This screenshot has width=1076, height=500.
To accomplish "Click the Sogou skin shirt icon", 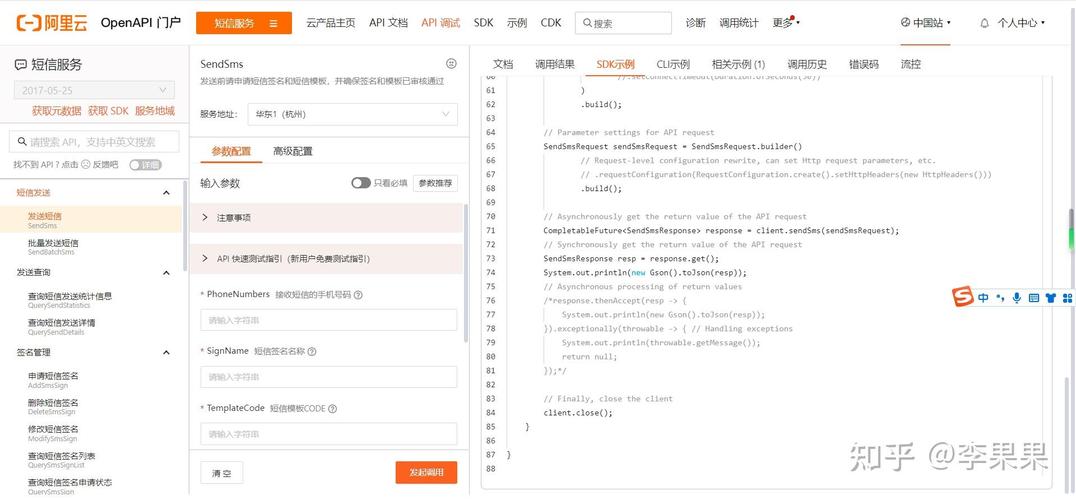I will pyautogui.click(x=1050, y=298).
